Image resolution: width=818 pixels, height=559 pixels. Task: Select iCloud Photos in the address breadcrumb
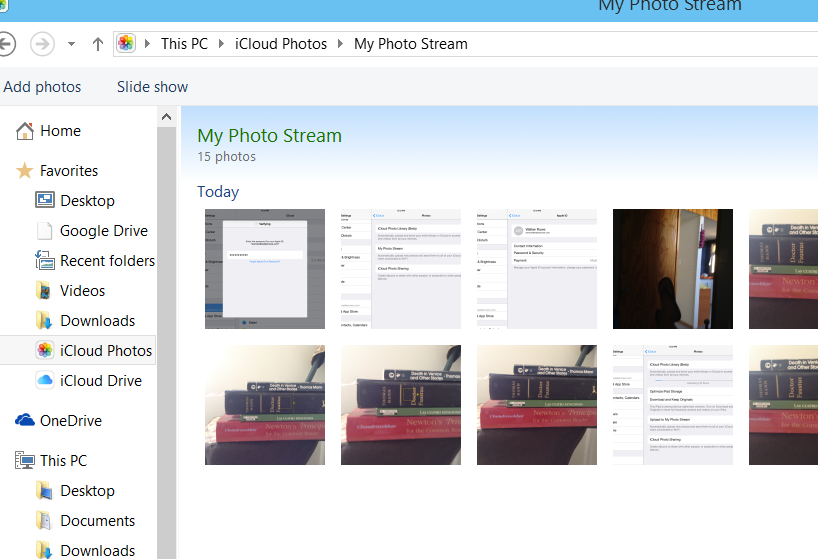click(x=281, y=44)
